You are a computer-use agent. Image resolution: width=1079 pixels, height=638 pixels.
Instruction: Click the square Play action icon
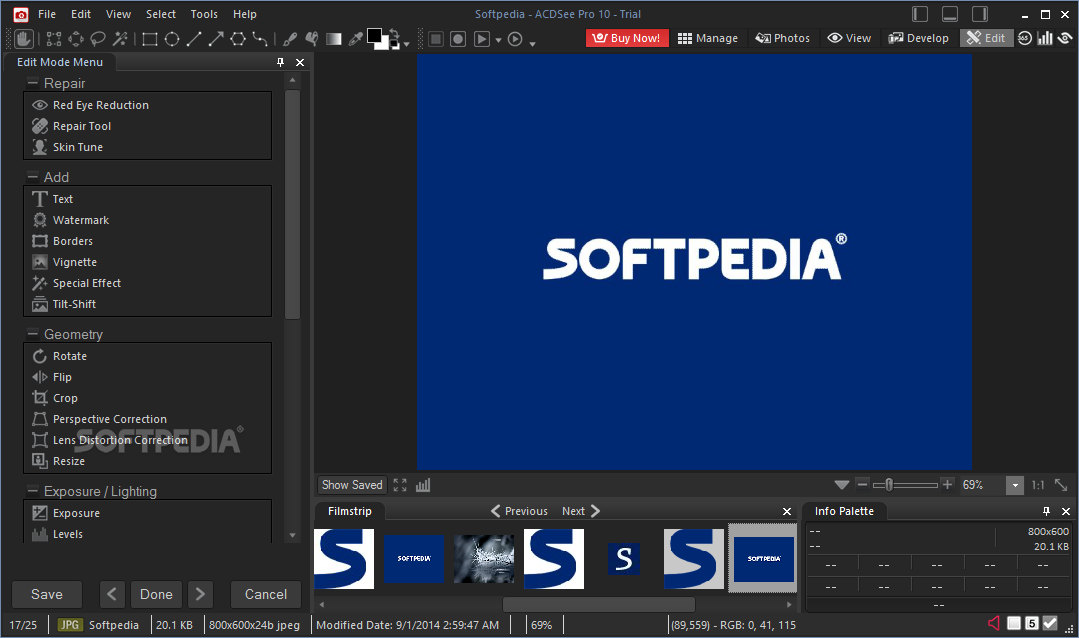click(x=482, y=39)
